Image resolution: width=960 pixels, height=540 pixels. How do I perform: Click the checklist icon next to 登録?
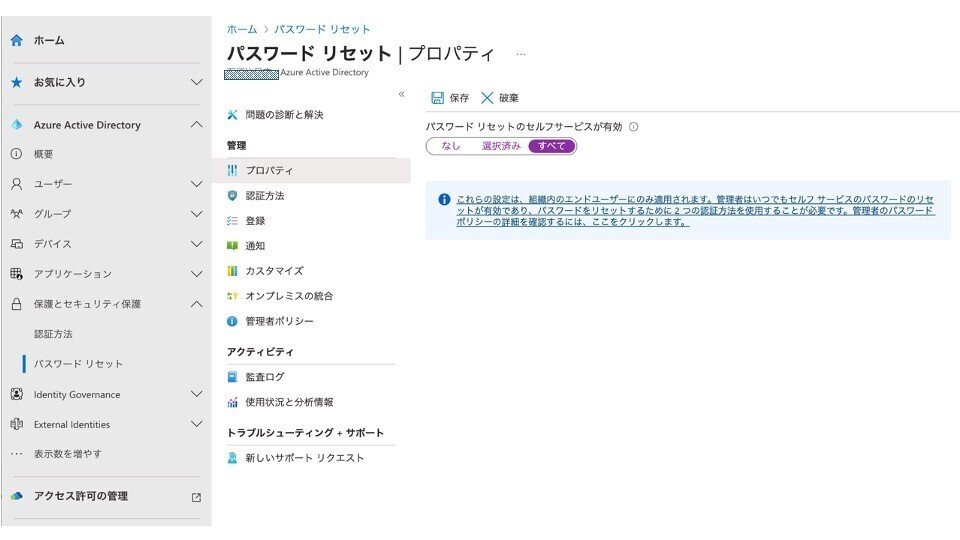232,220
